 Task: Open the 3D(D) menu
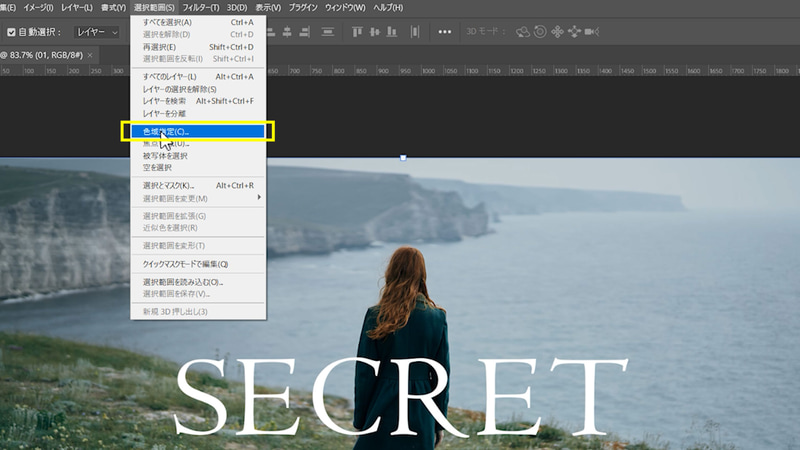[237, 8]
